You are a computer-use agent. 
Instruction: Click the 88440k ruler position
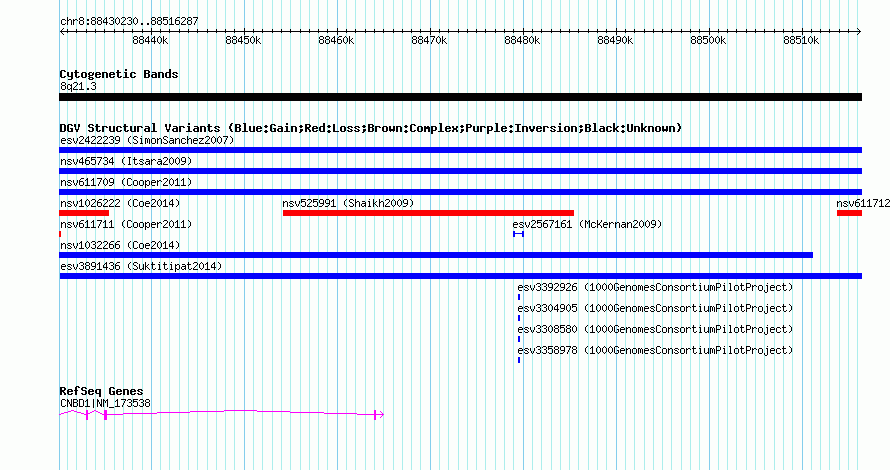150,40
